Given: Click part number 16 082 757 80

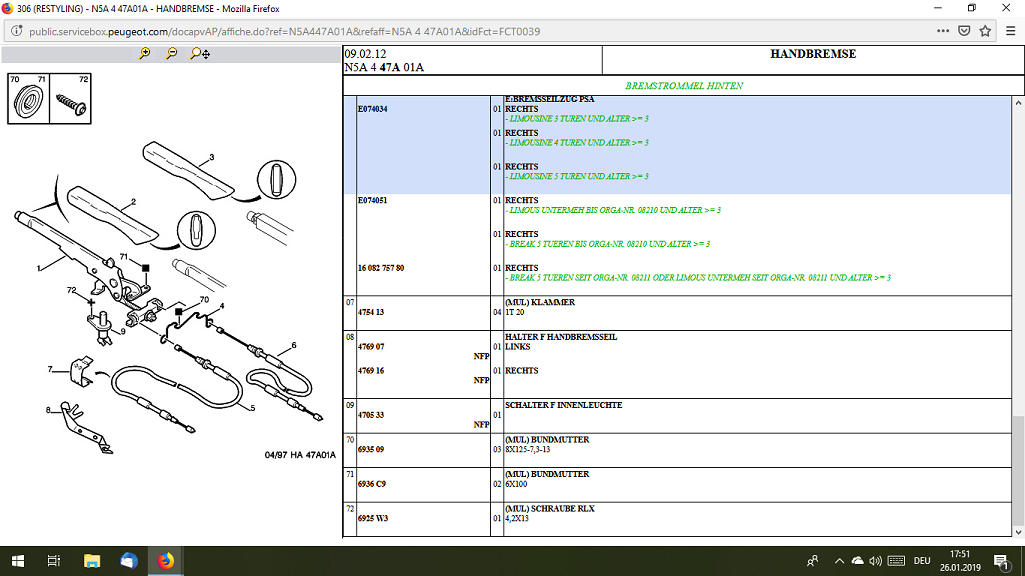Looking at the screenshot, I should [380, 268].
